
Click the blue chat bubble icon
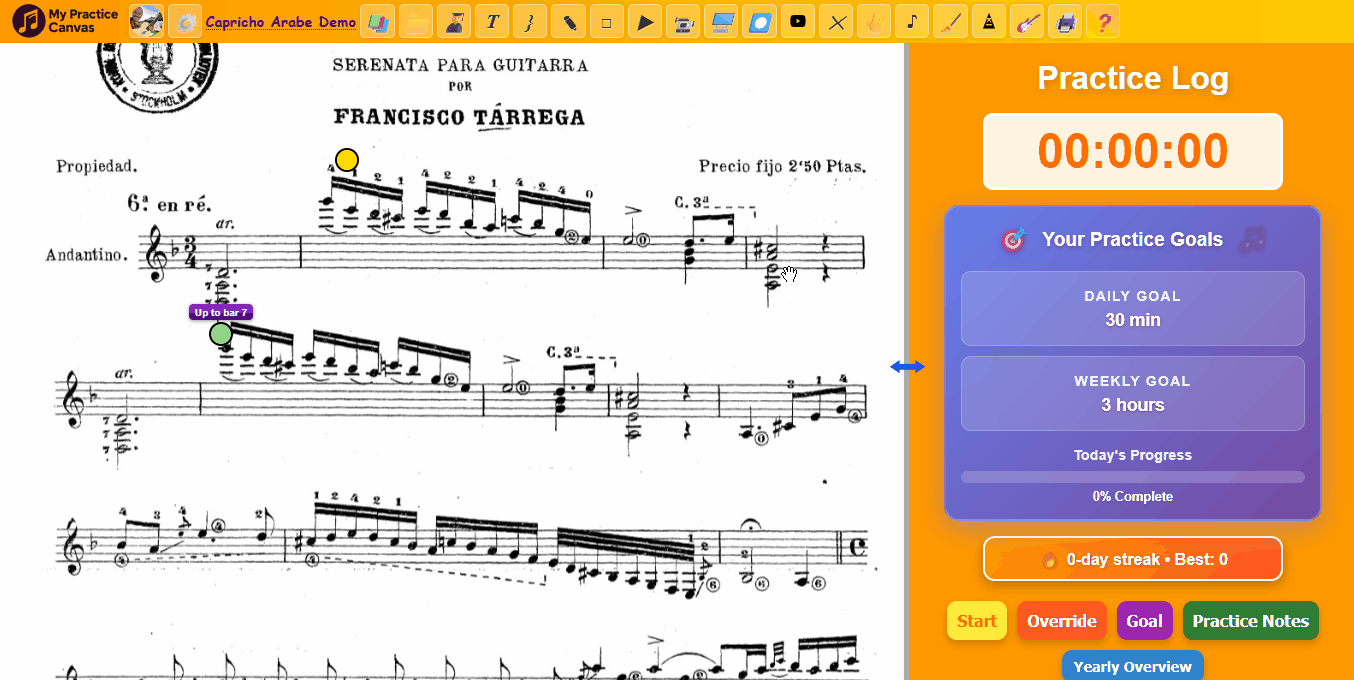(x=759, y=21)
